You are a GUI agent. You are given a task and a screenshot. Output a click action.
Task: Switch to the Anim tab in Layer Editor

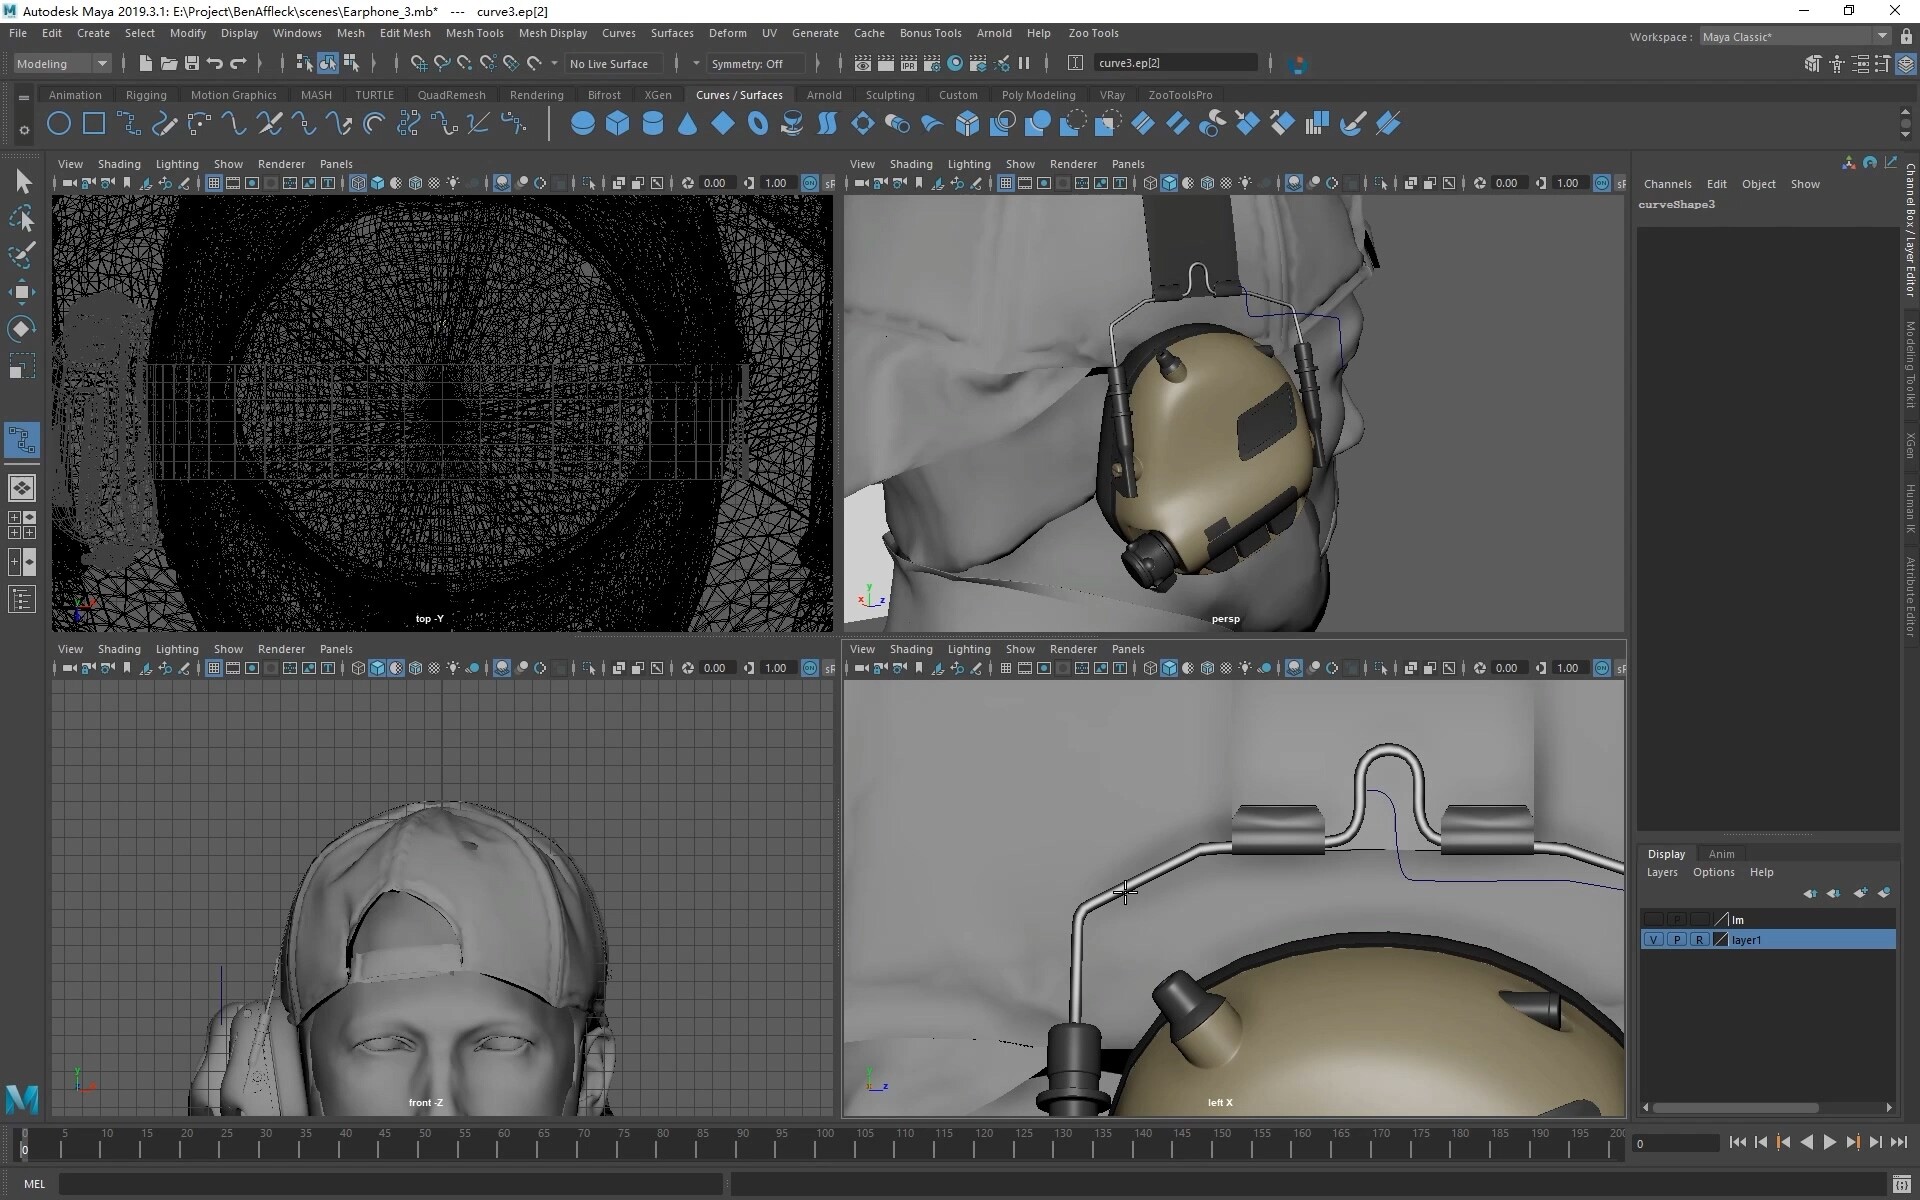click(1721, 853)
